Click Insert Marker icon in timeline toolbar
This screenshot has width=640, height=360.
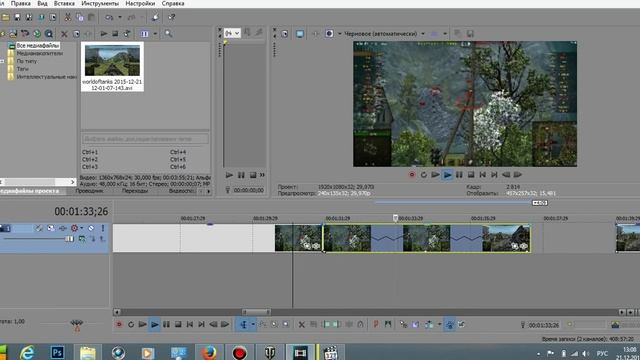coord(376,324)
